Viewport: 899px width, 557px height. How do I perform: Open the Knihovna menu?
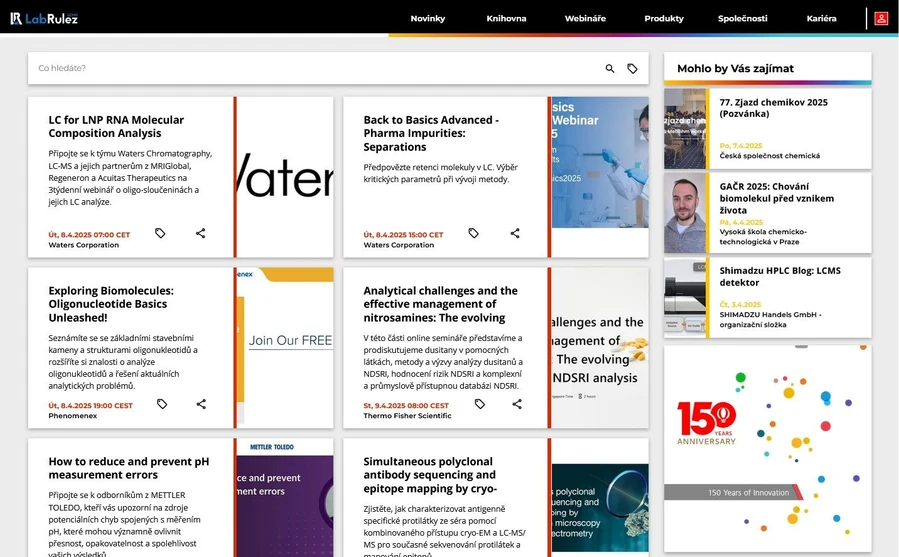[x=506, y=18]
